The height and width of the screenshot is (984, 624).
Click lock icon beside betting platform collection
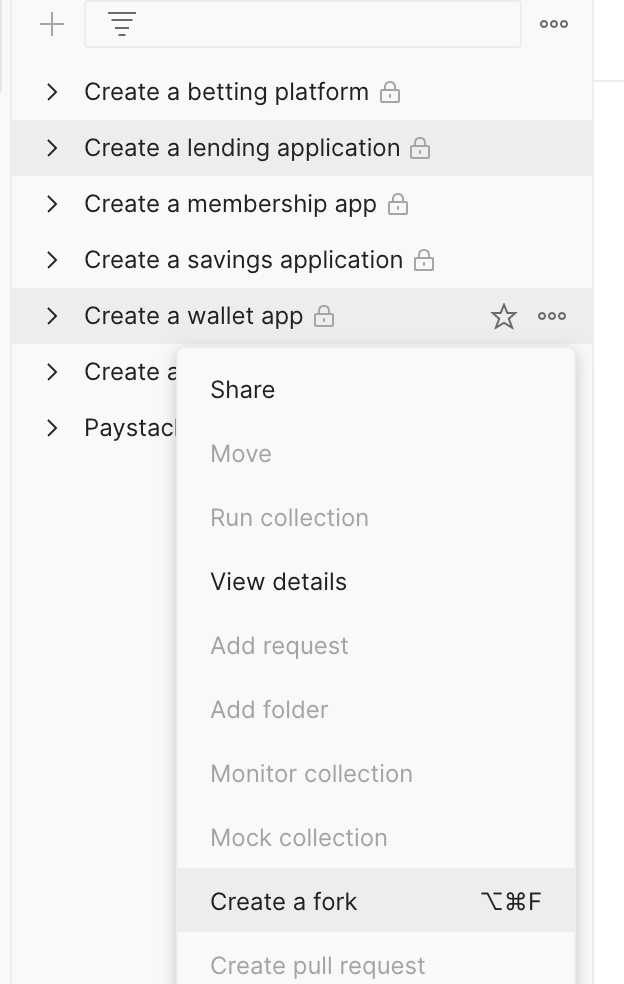[x=390, y=93]
